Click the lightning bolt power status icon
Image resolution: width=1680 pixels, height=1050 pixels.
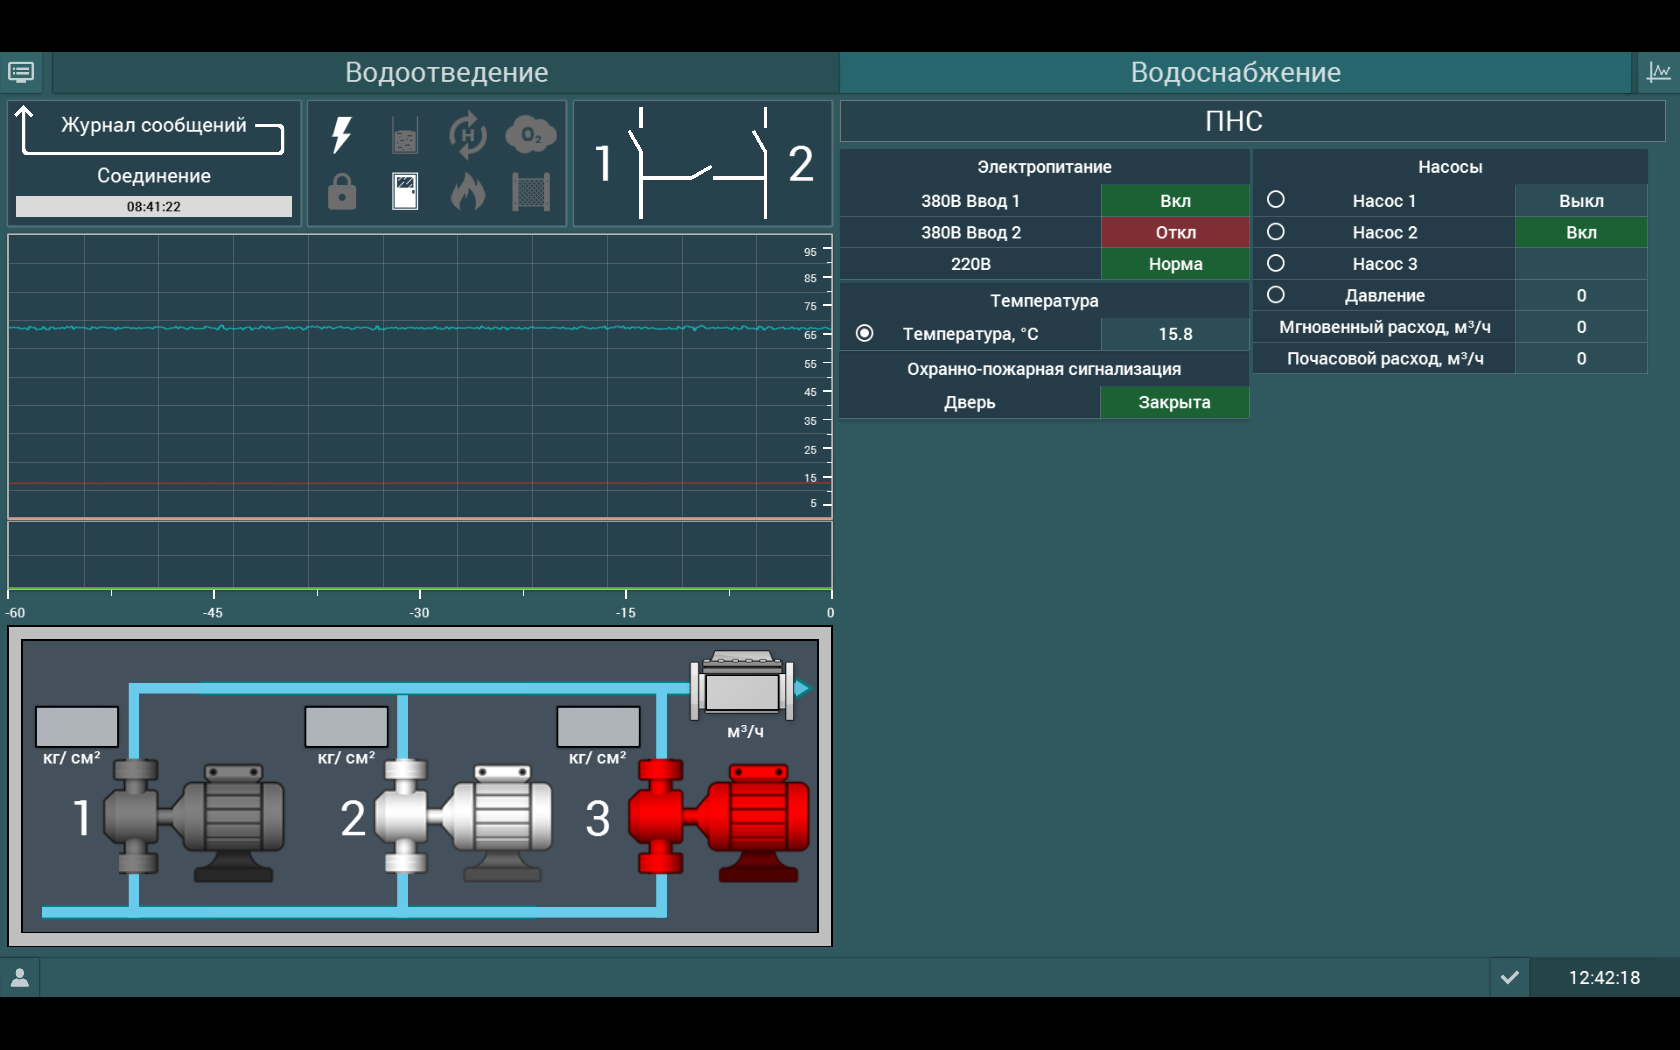coord(342,135)
